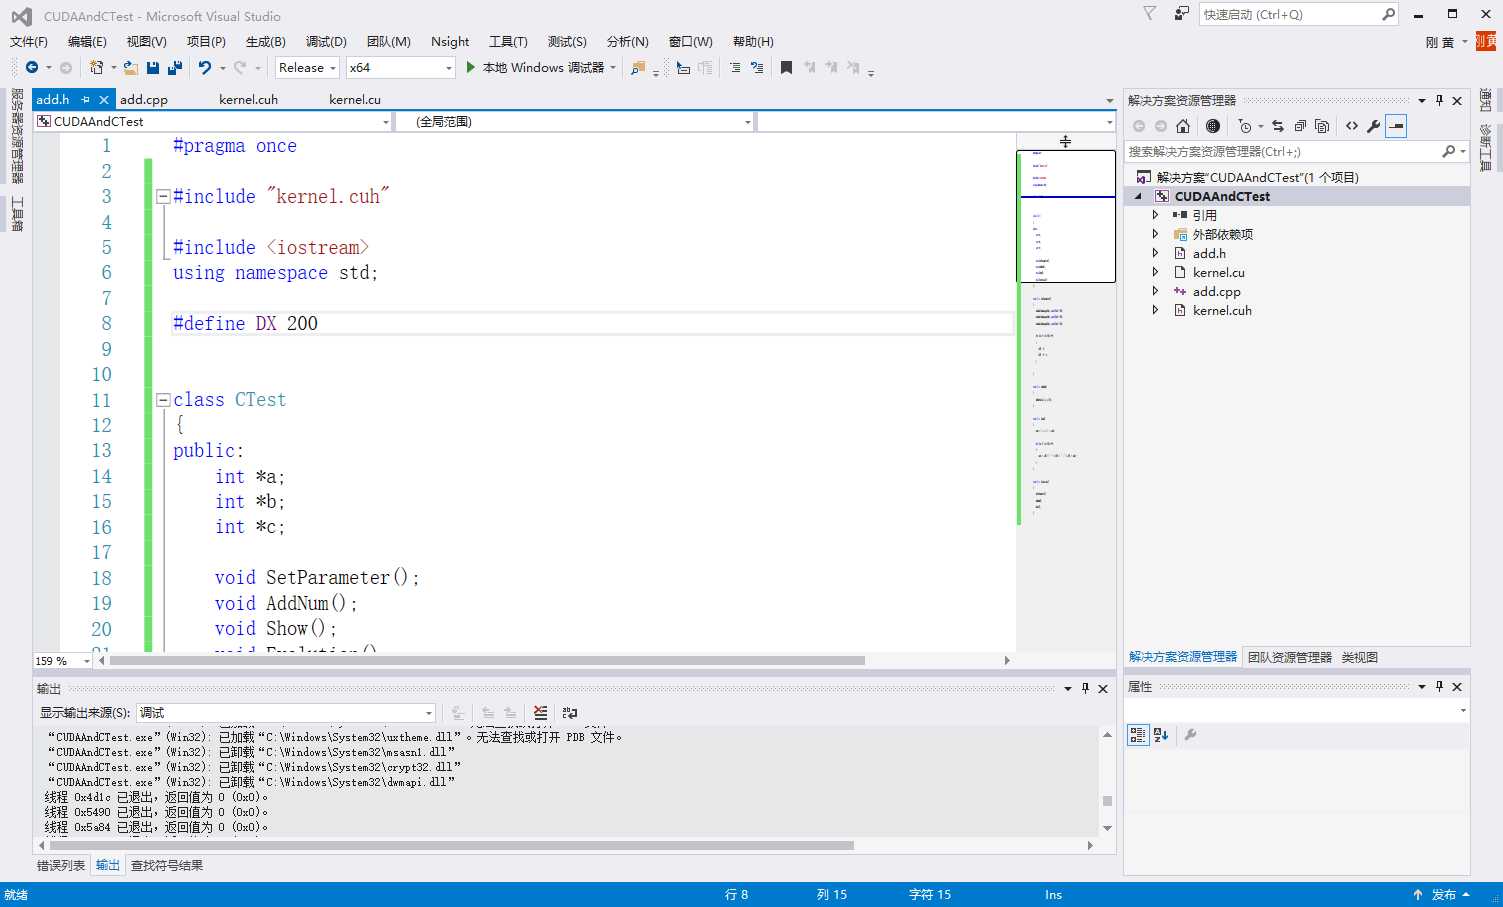Click Collapse All icon in Solution Explorer
The width and height of the screenshot is (1503, 907).
[1300, 126]
